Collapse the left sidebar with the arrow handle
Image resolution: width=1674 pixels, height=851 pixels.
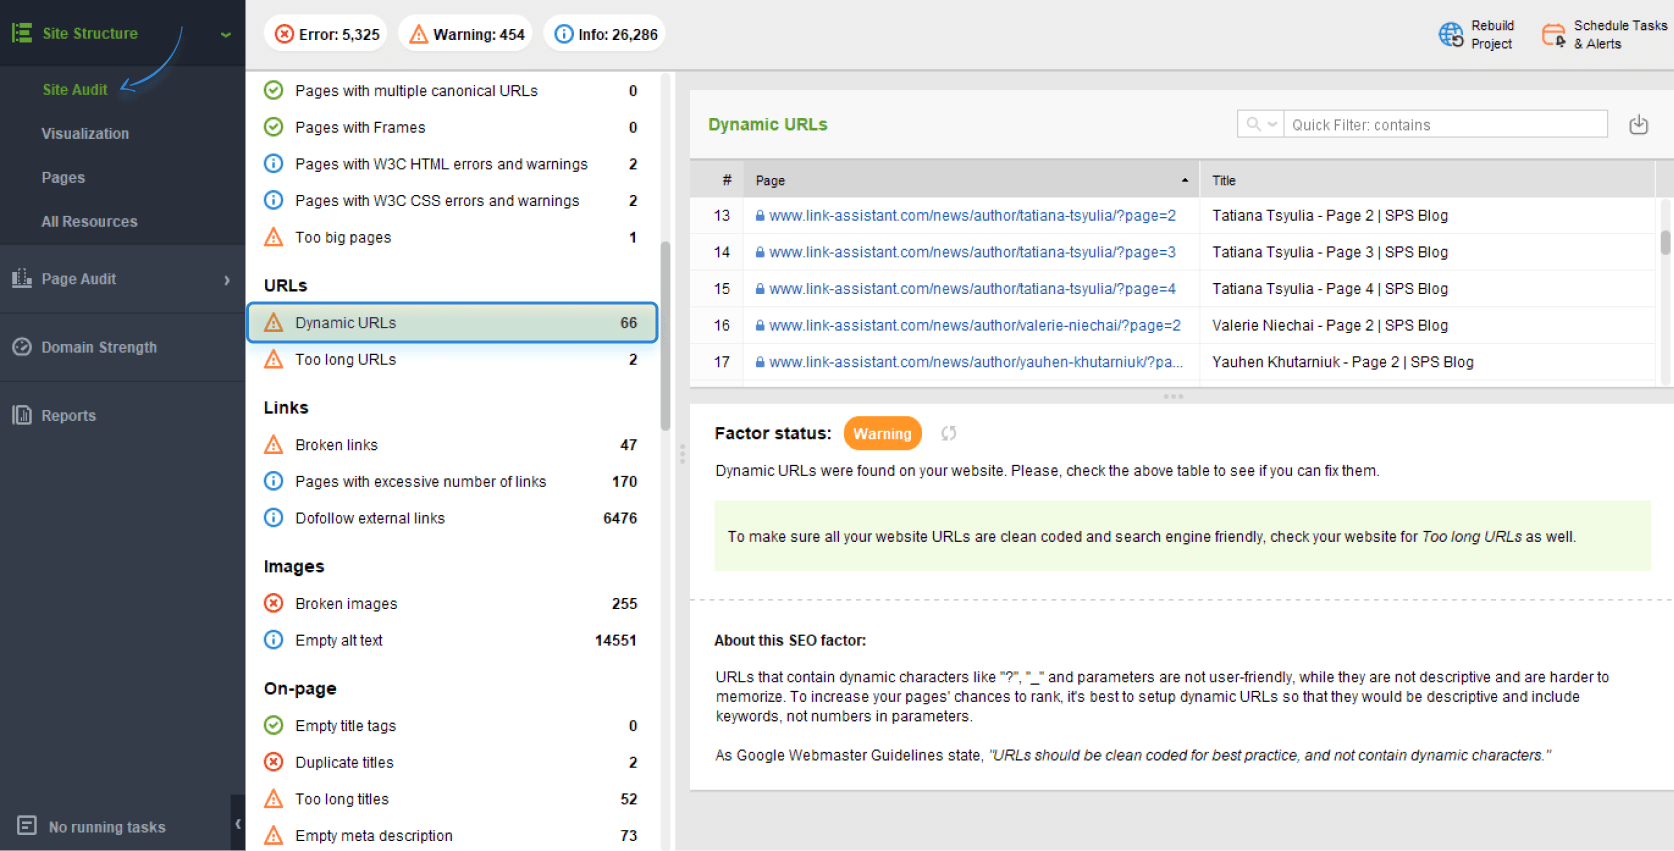(x=238, y=824)
